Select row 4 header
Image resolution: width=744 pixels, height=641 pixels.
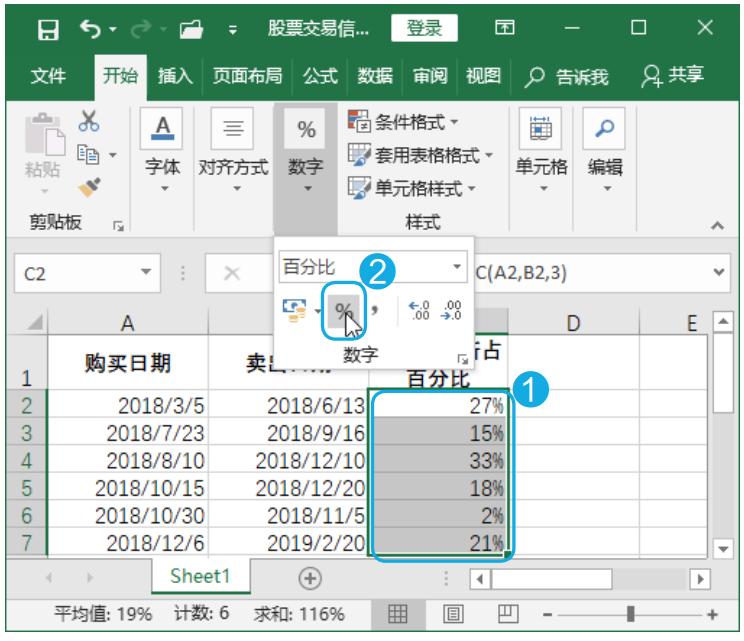click(x=27, y=460)
